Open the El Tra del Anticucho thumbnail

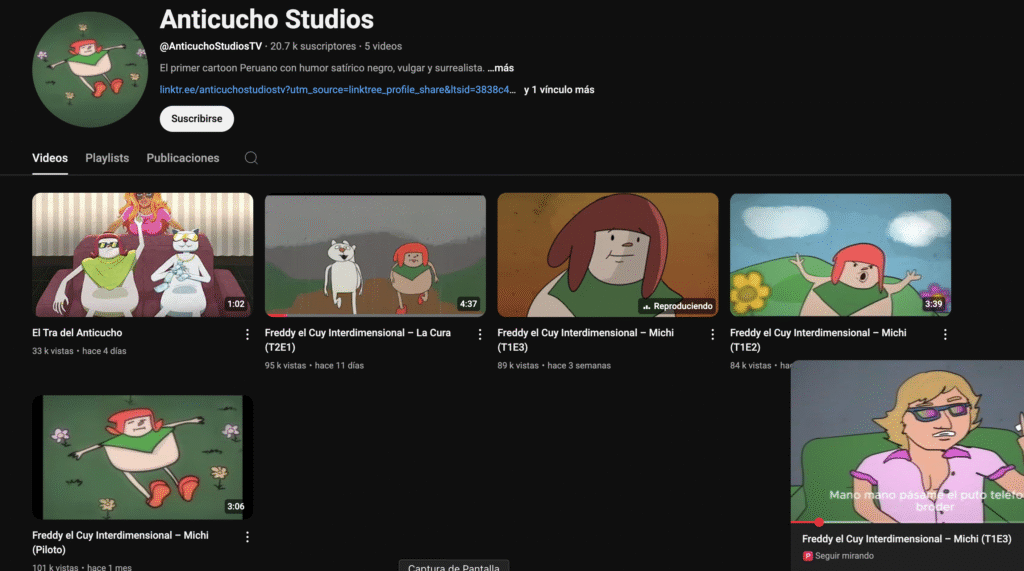coord(142,255)
